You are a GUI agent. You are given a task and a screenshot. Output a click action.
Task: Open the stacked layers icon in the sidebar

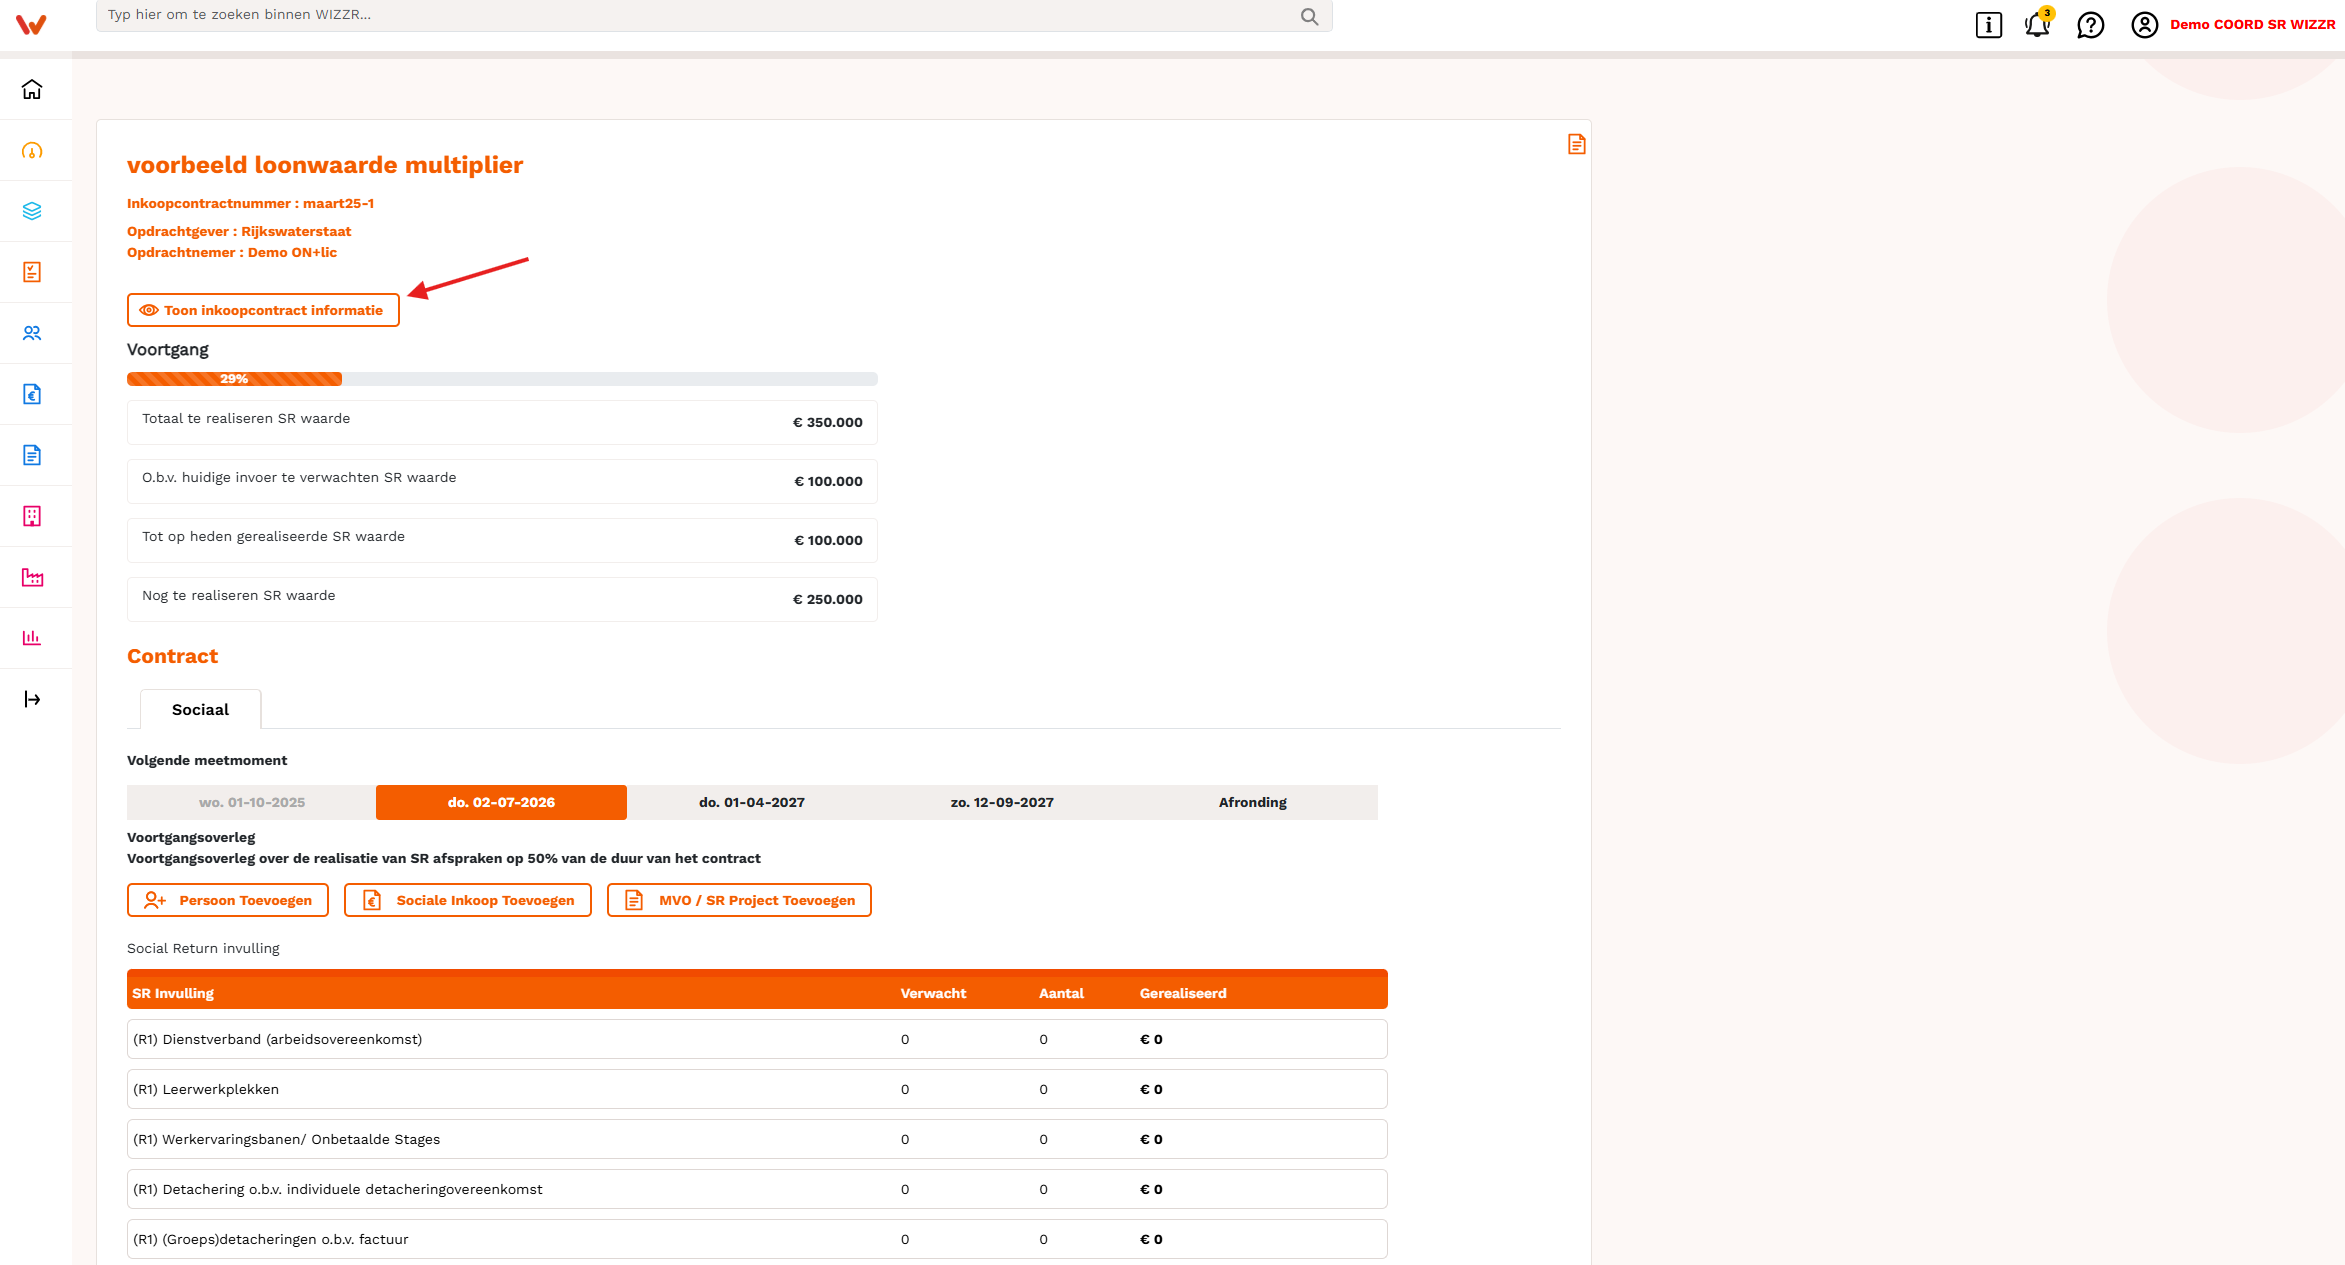pos(32,211)
